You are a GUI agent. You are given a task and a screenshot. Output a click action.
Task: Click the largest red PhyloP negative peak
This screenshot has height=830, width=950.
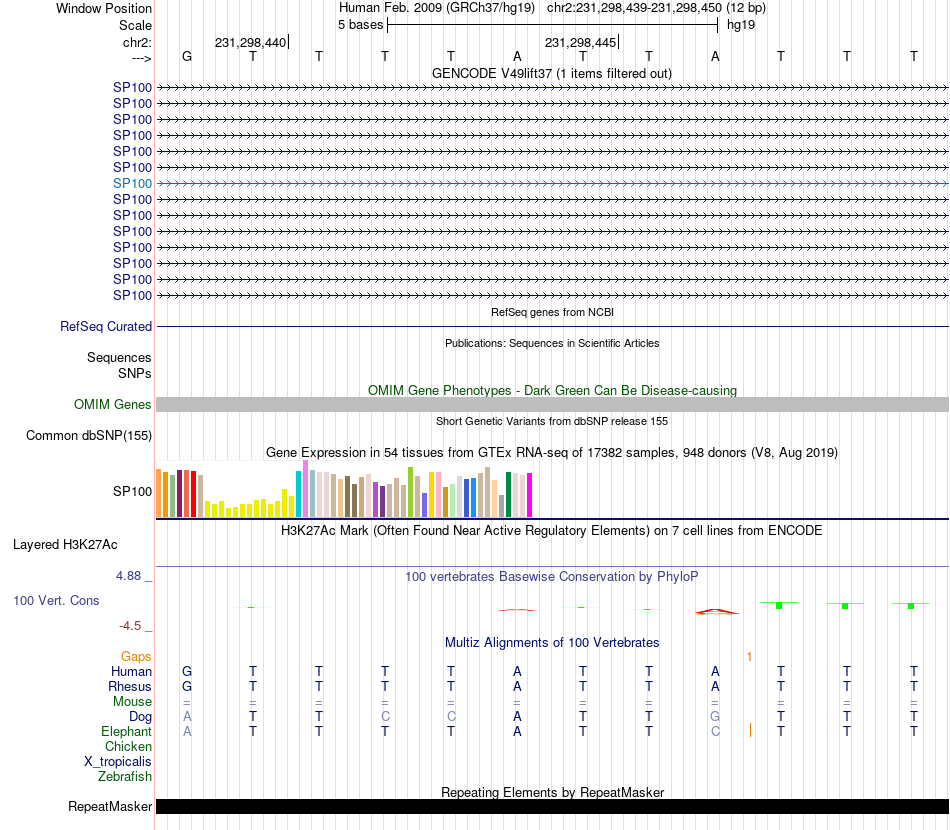click(x=716, y=611)
